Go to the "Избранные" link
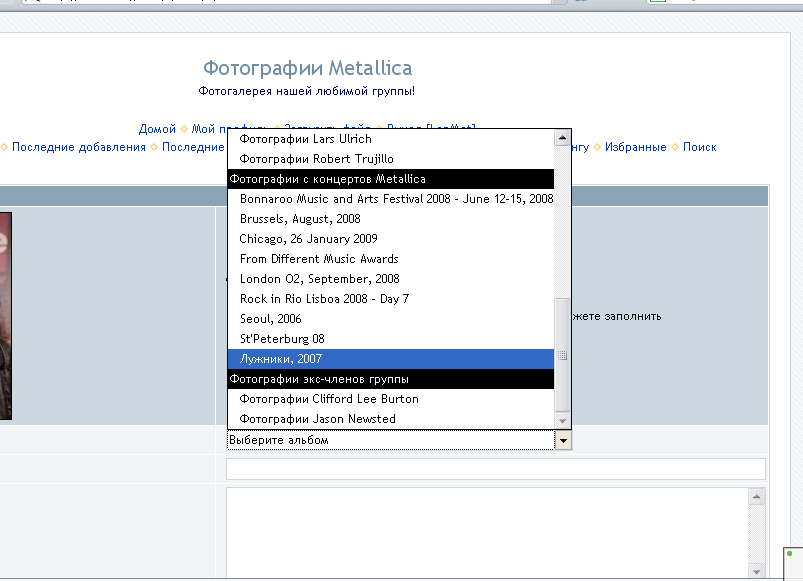The height and width of the screenshot is (581, 803). pyautogui.click(x=634, y=147)
